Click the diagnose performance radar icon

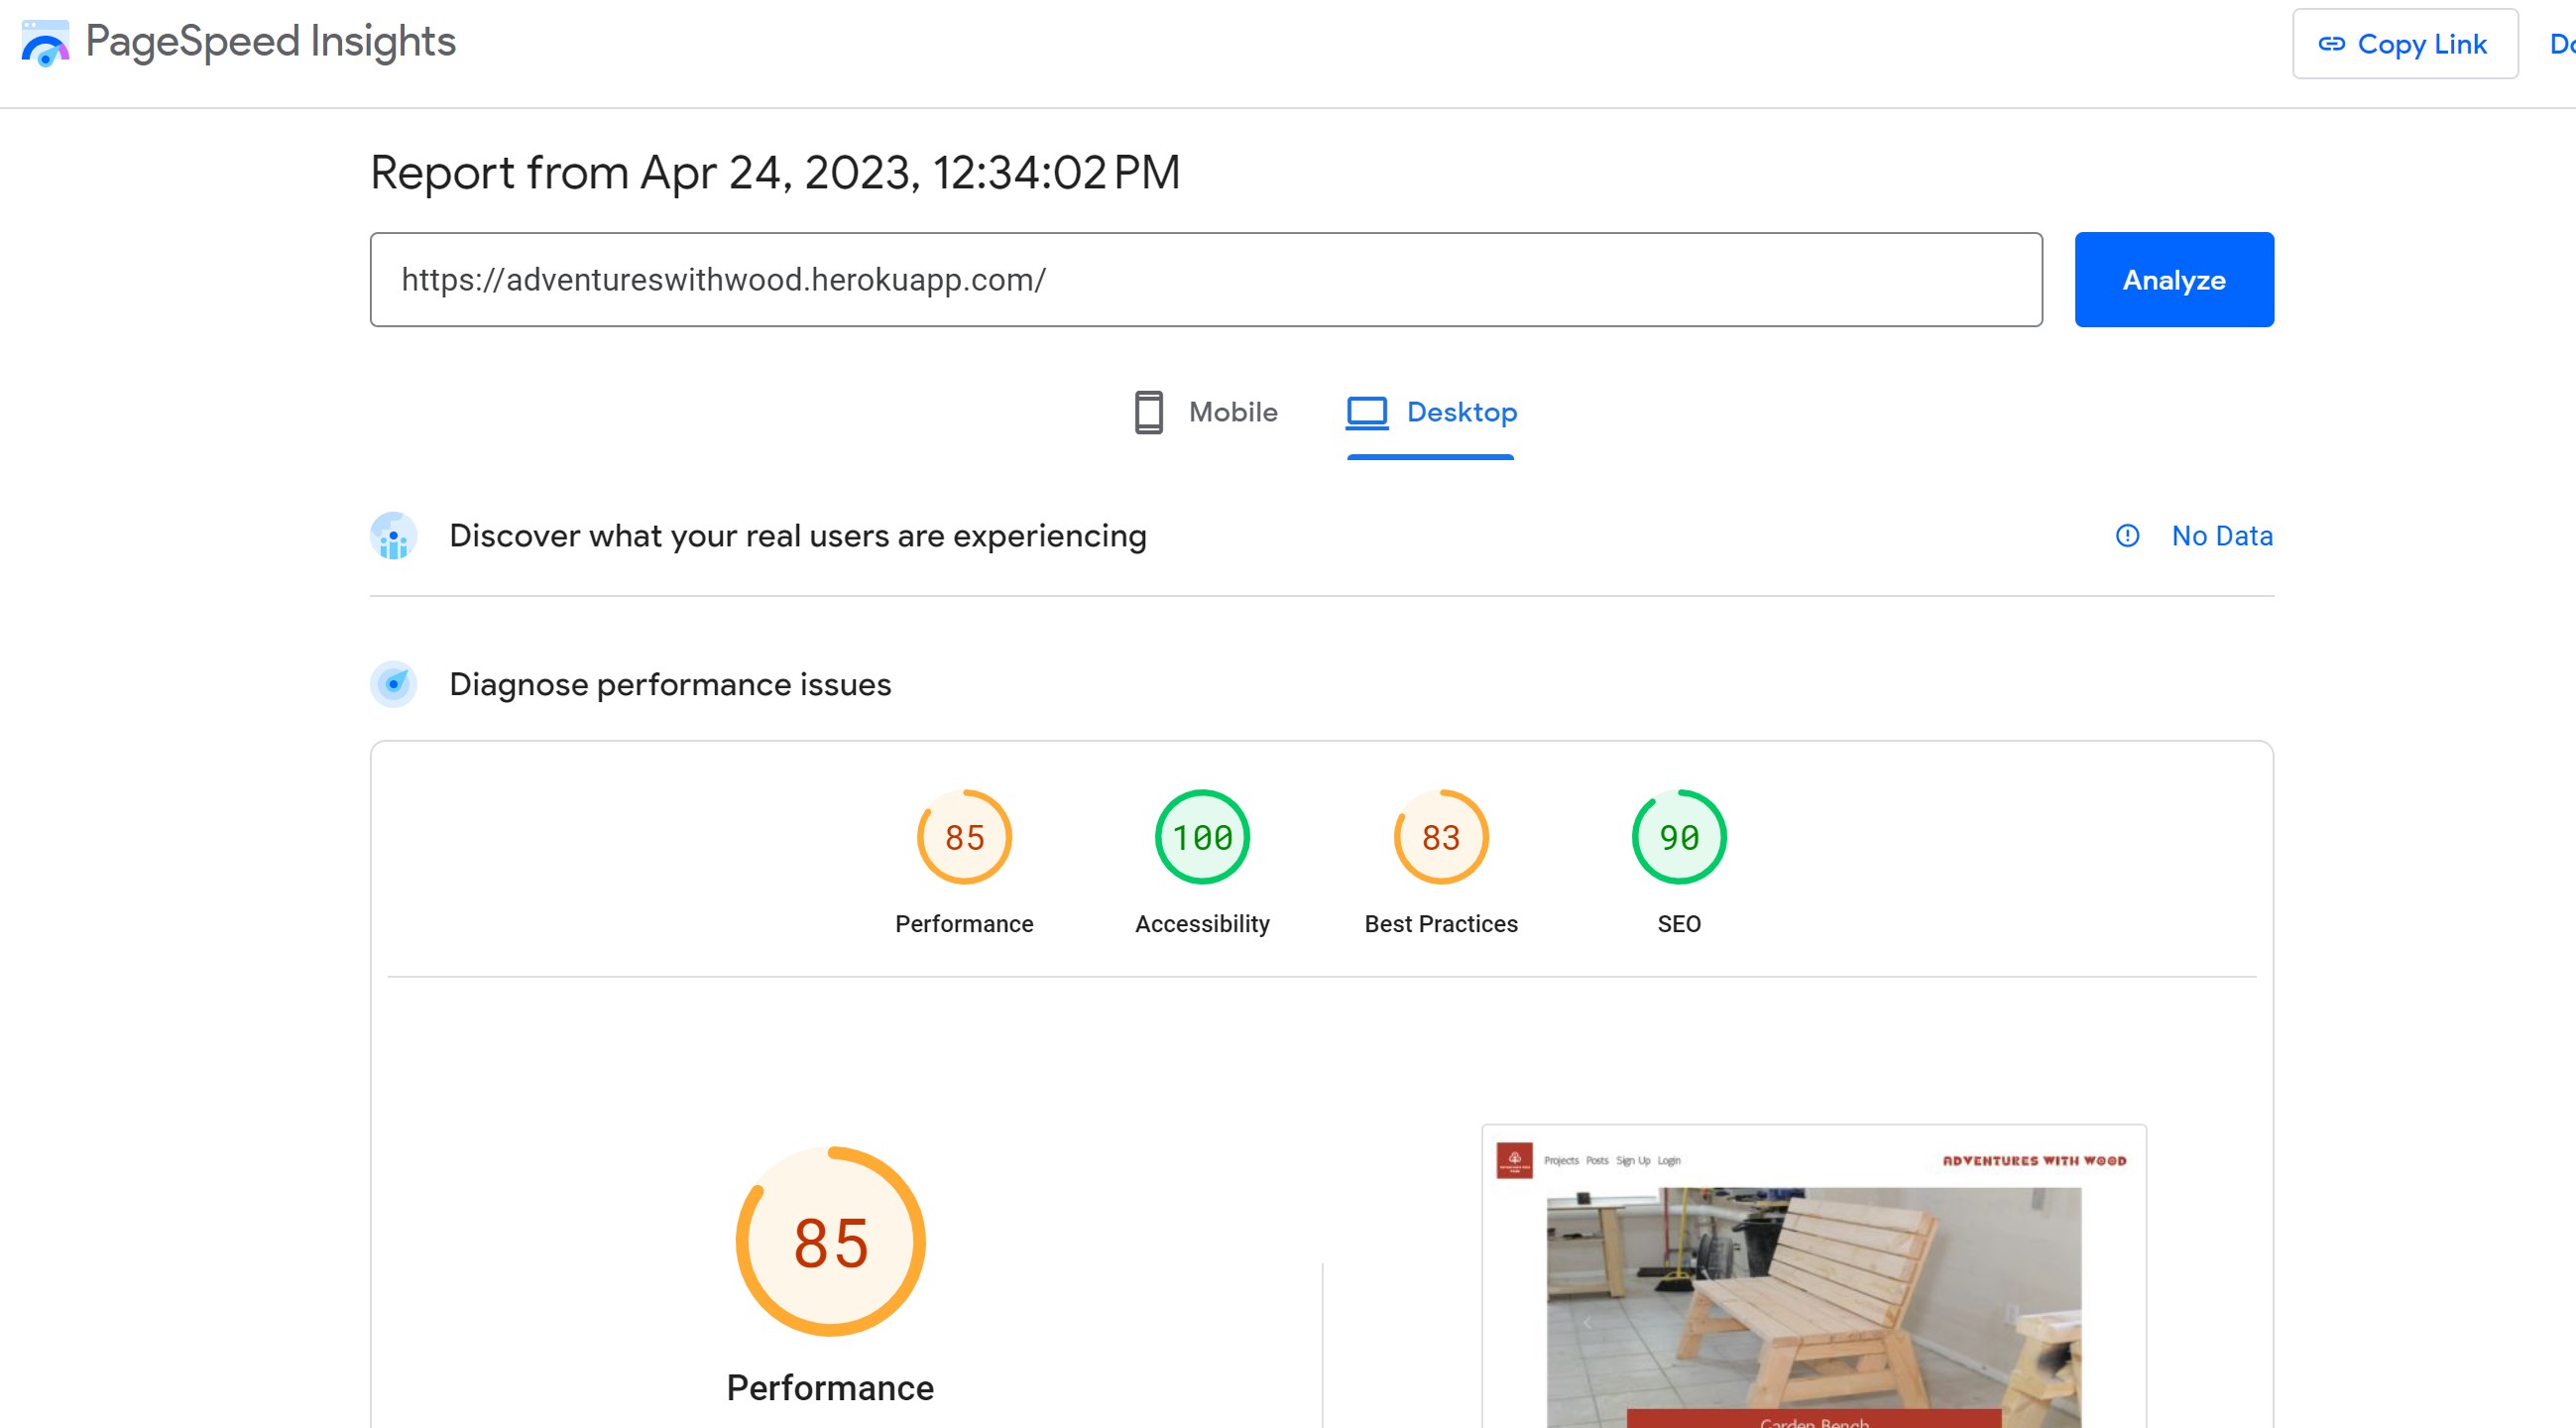click(x=393, y=685)
